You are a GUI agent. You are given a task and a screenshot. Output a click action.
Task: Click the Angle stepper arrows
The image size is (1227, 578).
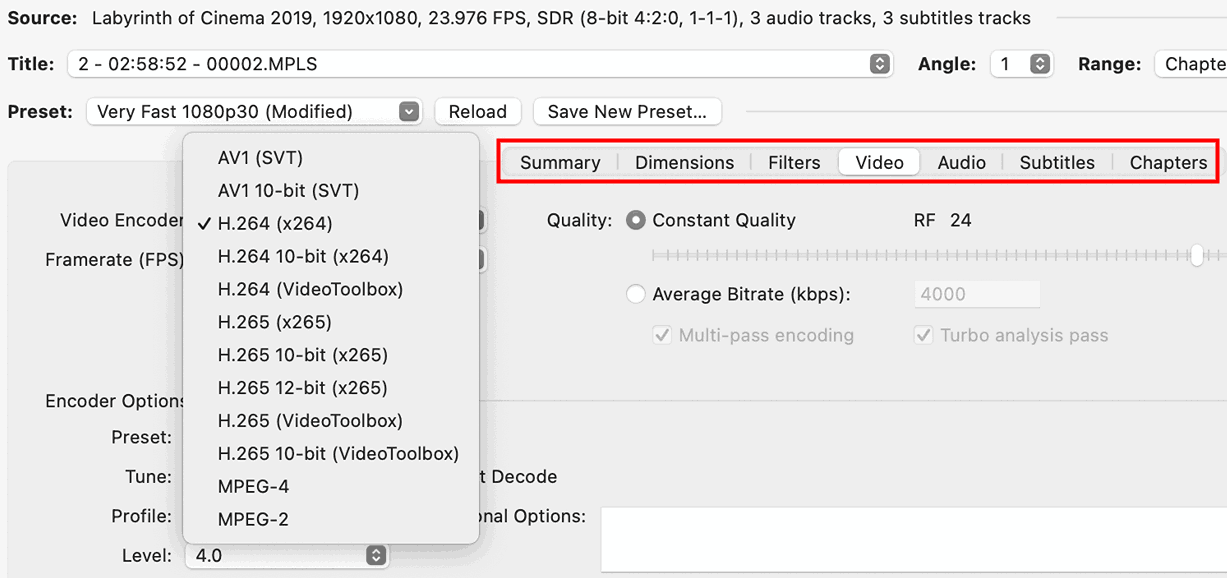tap(1040, 64)
